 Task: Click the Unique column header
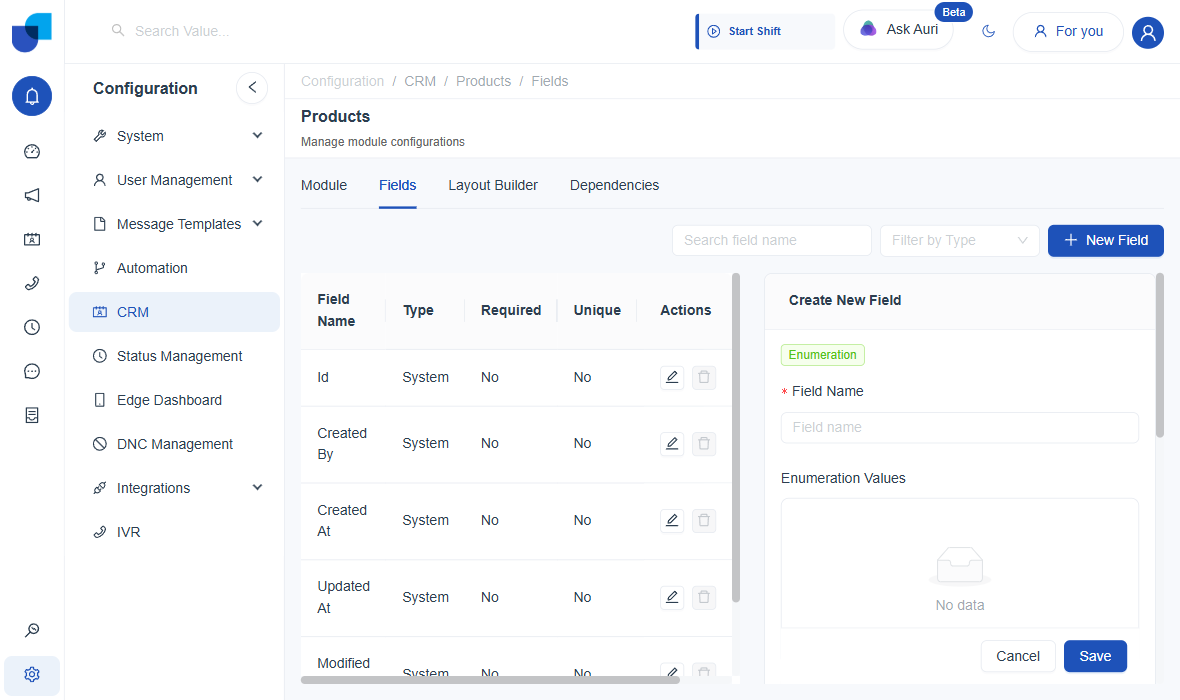tap(597, 310)
